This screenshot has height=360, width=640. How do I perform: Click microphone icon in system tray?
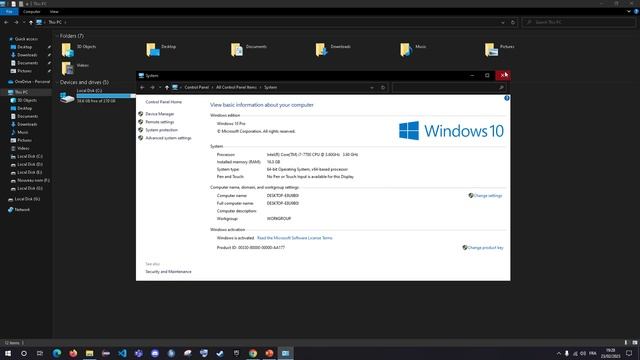(x=567, y=353)
